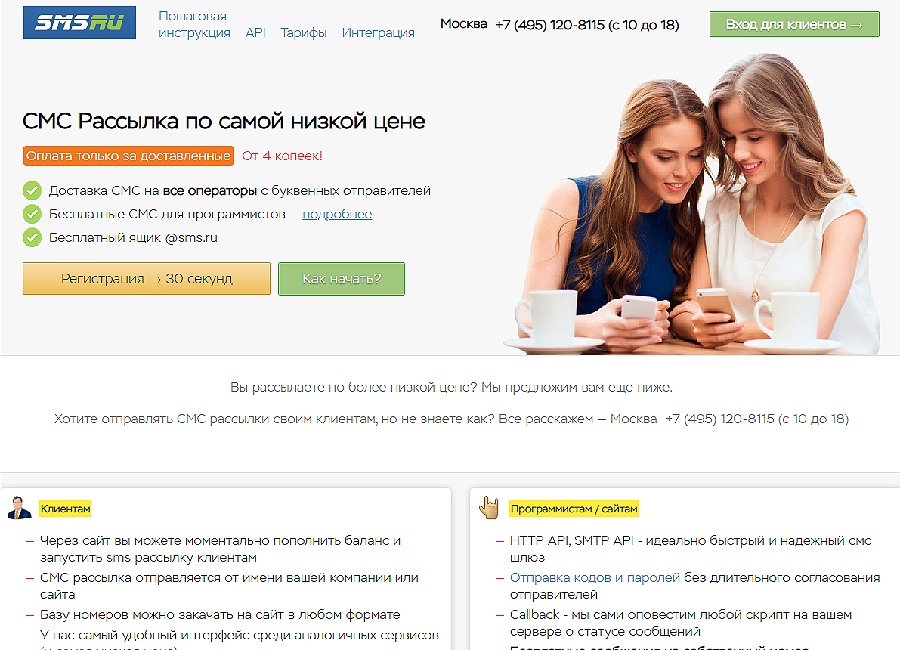Open the Отправка кодов и паролей link

coord(694,577)
